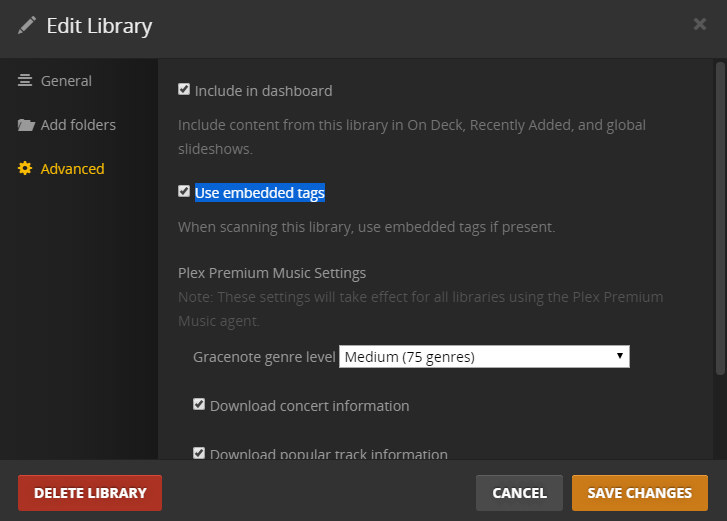Image resolution: width=727 pixels, height=521 pixels.
Task: Toggle Download popular track information checkbox
Action: pos(199,453)
